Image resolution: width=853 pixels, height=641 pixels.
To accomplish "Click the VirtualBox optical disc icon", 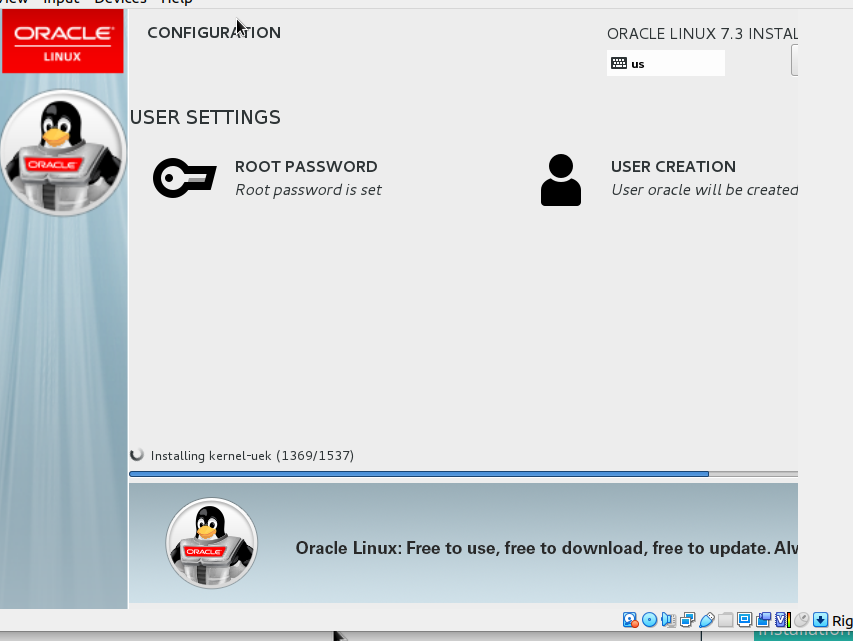I will coord(650,620).
